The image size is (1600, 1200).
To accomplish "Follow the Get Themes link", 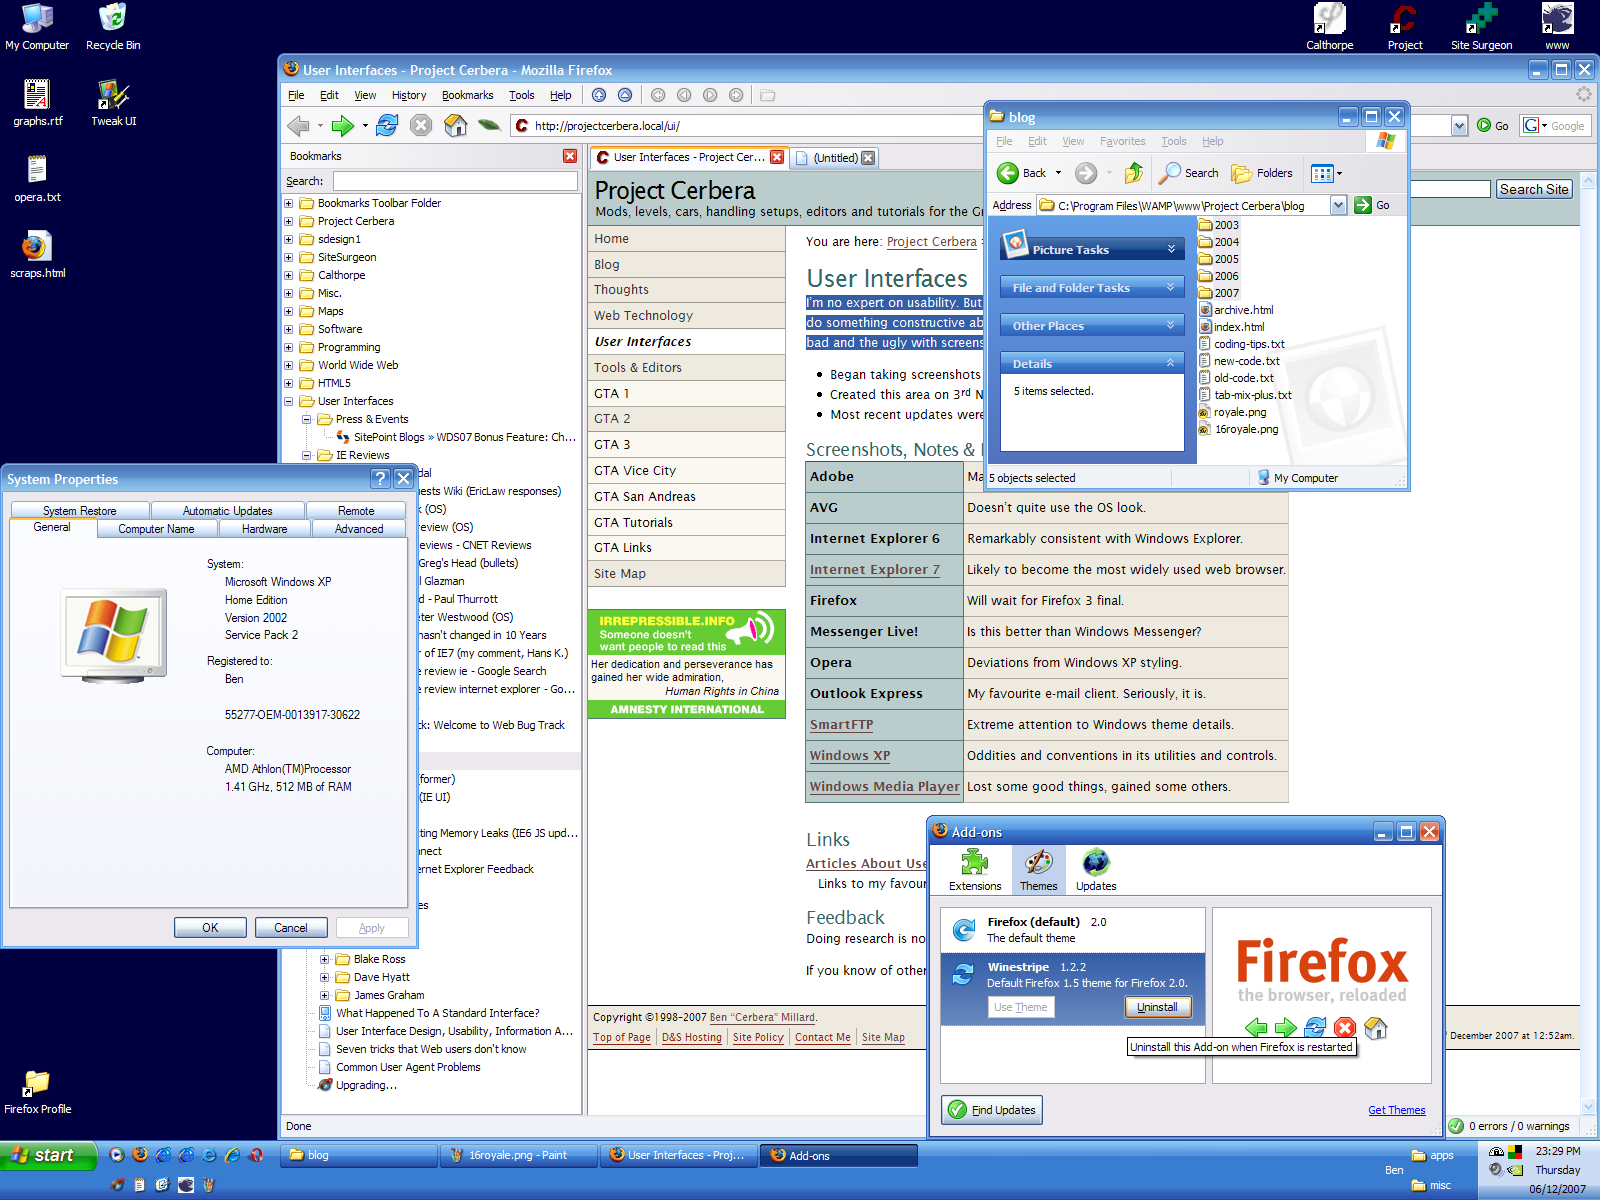I will pyautogui.click(x=1396, y=1110).
